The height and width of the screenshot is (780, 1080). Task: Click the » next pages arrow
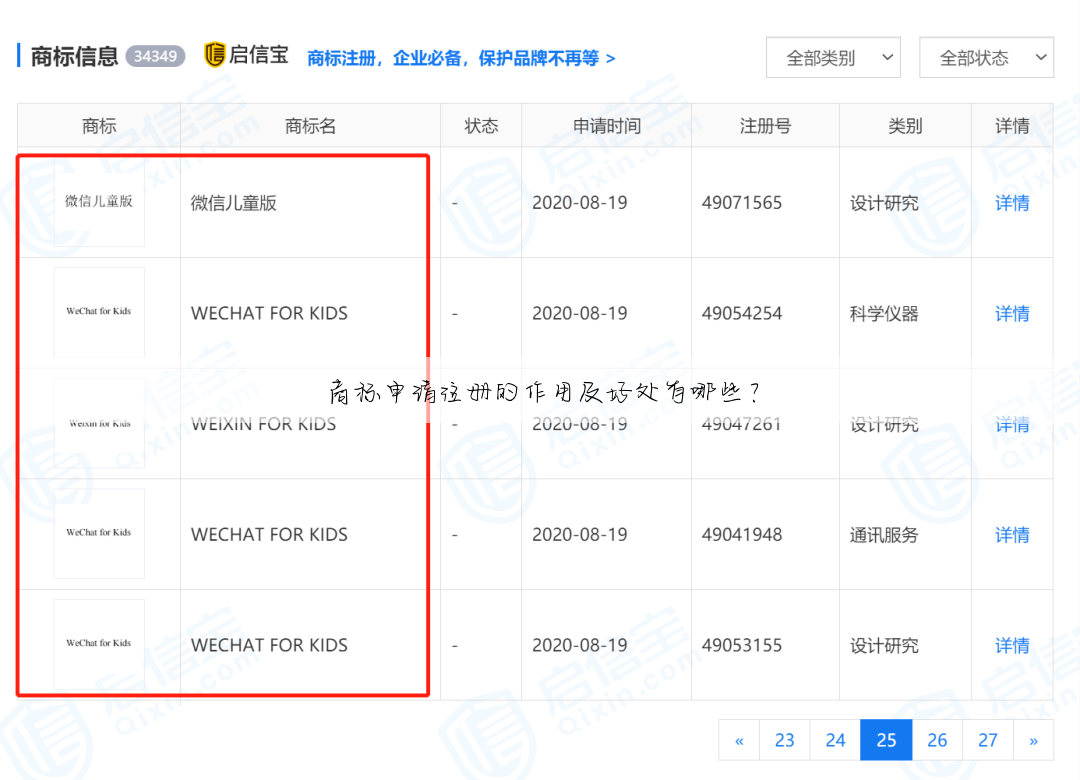click(x=1034, y=740)
